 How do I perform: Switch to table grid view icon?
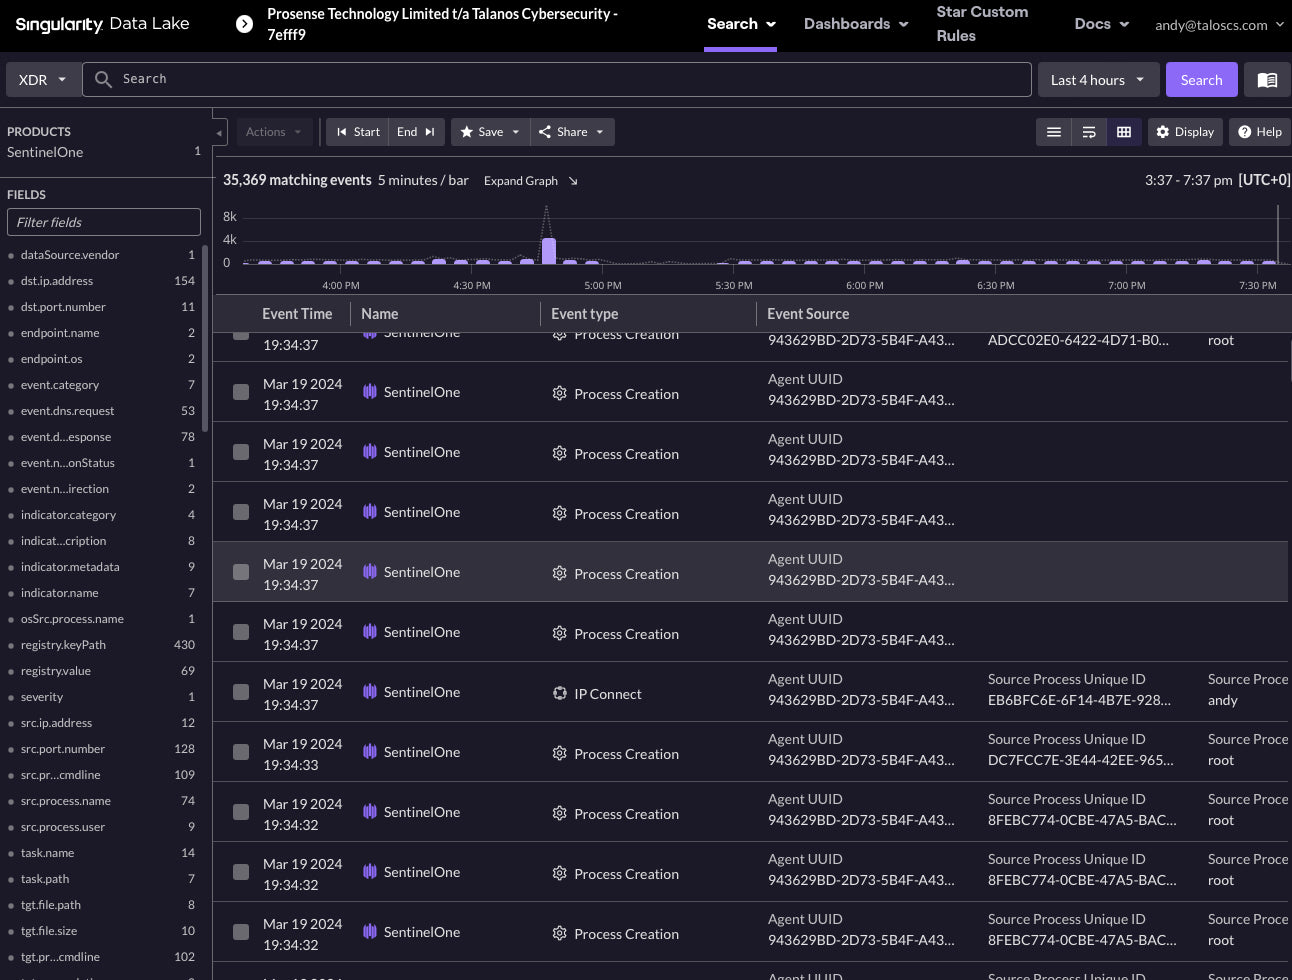point(1124,132)
